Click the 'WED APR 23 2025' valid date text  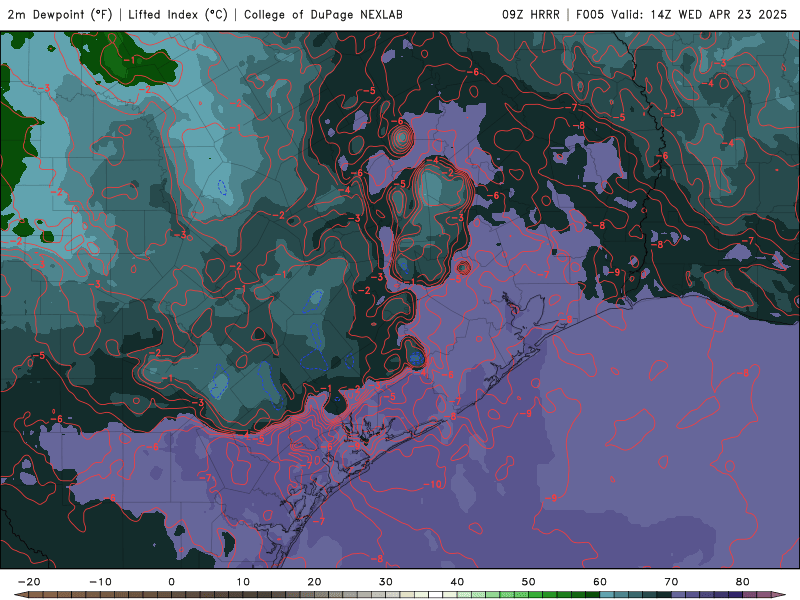pyautogui.click(x=733, y=14)
